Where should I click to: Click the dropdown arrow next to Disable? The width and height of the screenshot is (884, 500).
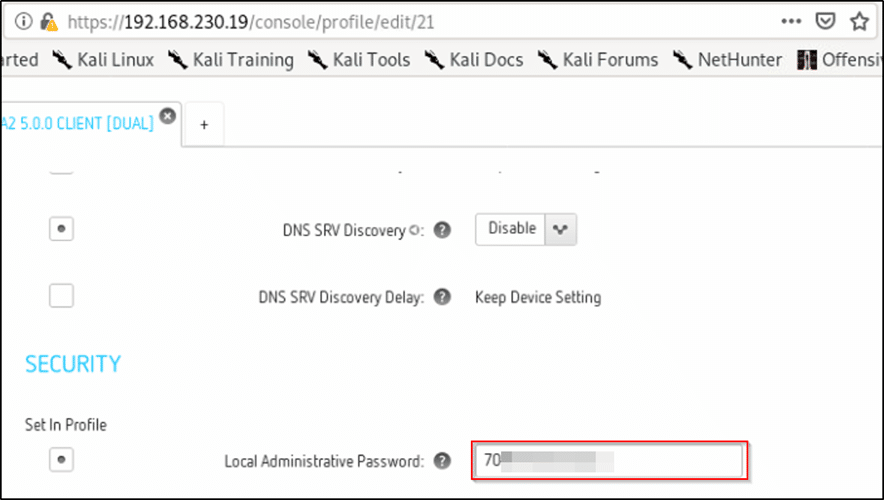point(561,229)
